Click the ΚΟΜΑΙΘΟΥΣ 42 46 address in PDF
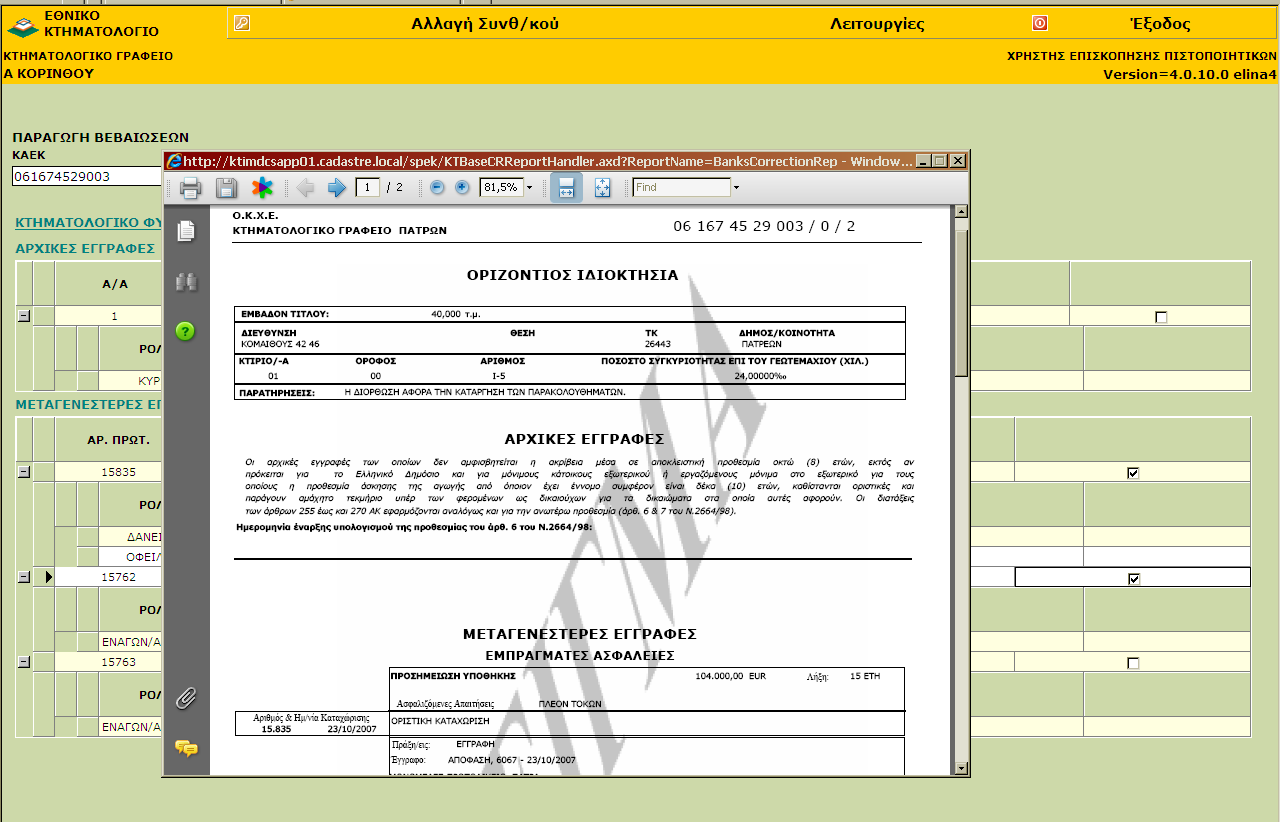Image resolution: width=1280 pixels, height=822 pixels. [x=281, y=343]
